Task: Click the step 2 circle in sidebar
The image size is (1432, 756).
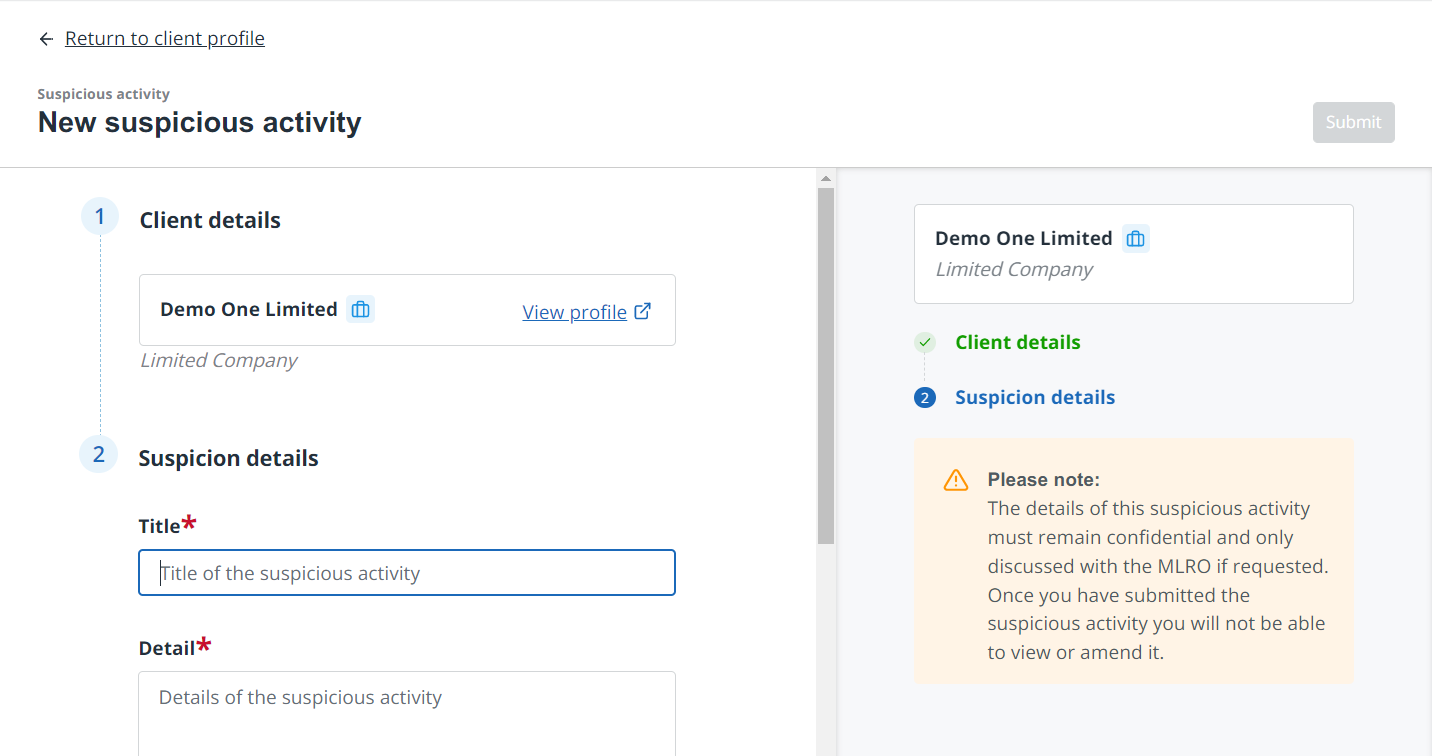Action: pos(925,398)
